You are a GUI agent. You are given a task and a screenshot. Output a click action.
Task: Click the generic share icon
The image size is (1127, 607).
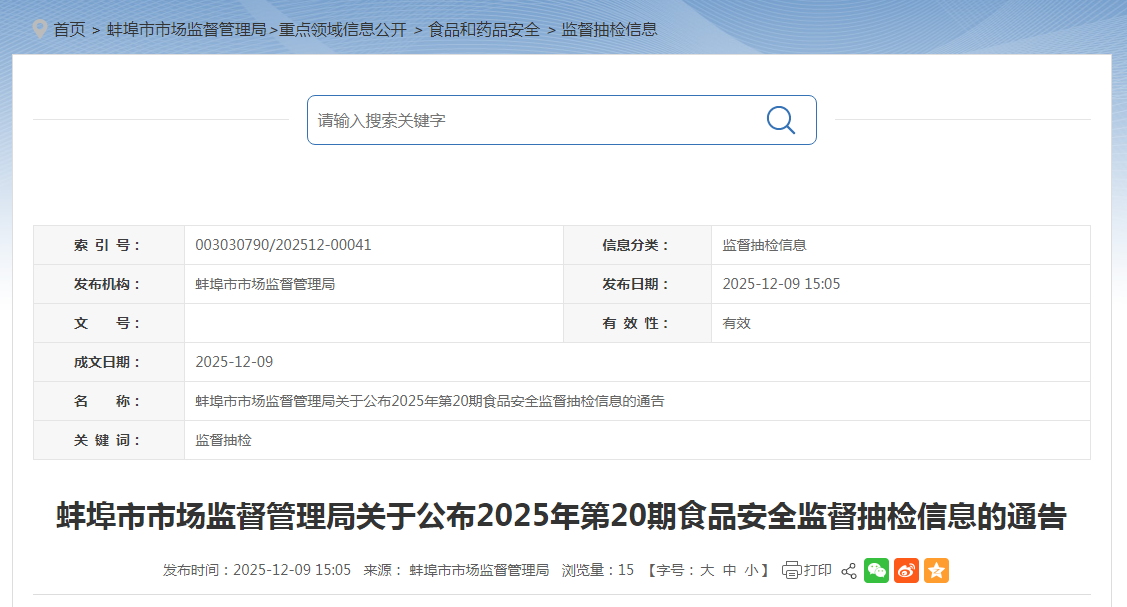click(x=848, y=570)
